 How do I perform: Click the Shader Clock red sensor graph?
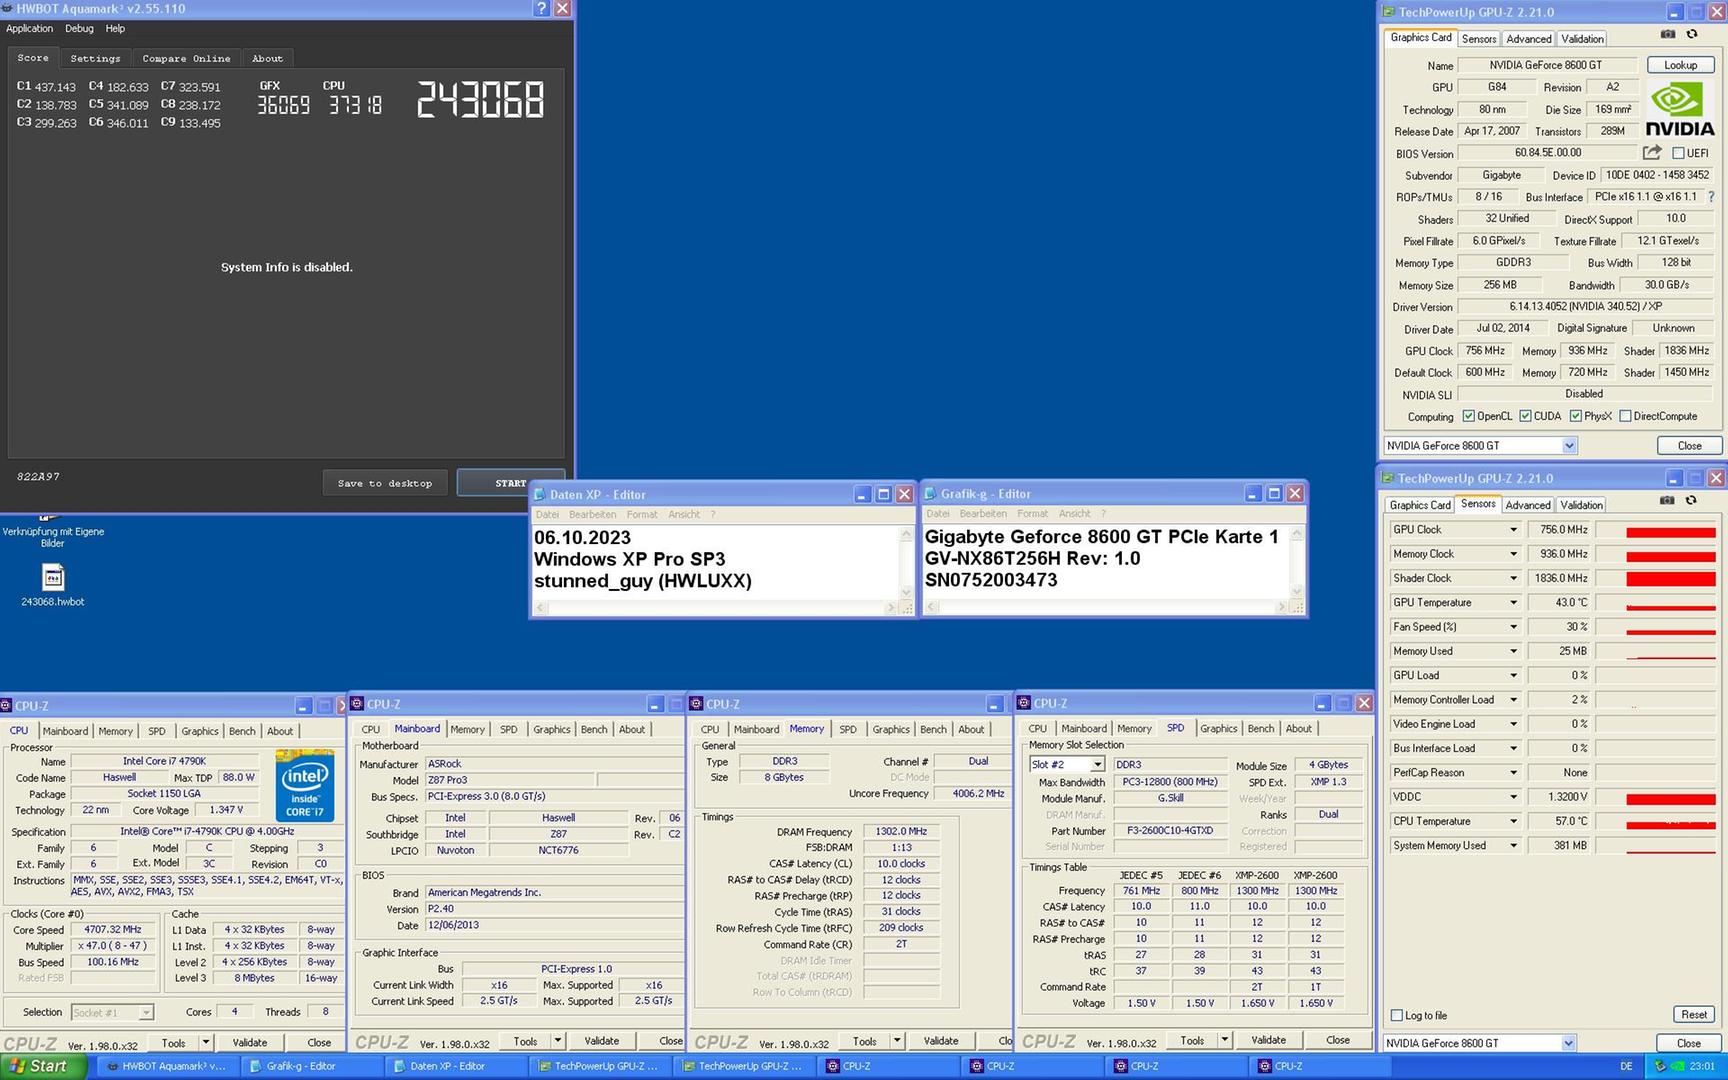click(1655, 578)
